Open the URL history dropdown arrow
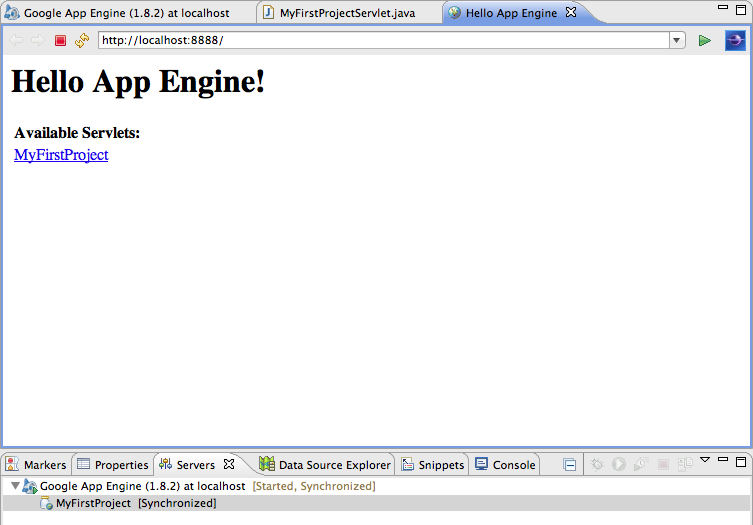753x525 pixels. (677, 40)
